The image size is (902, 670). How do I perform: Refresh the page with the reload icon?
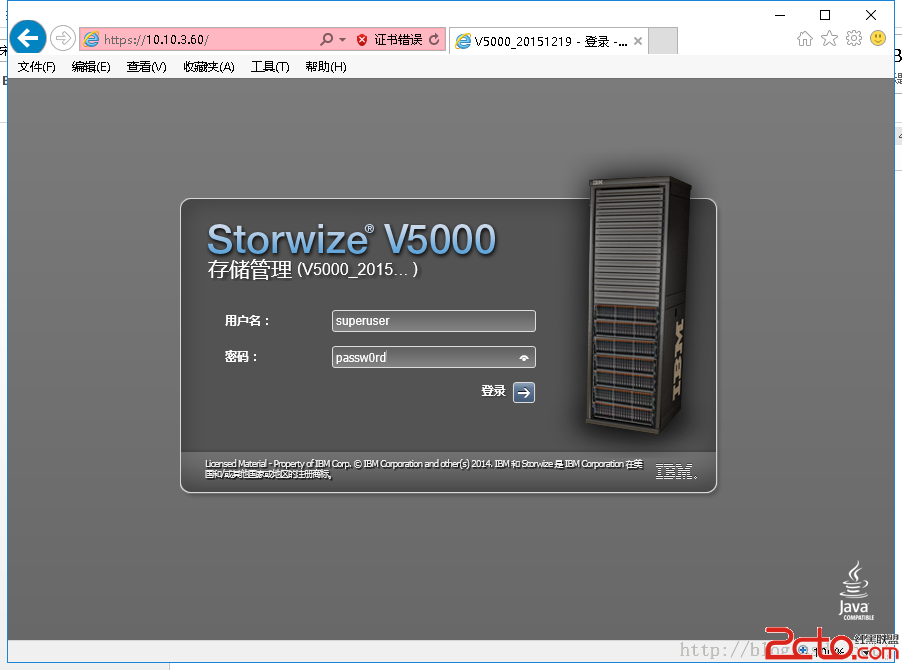click(x=434, y=39)
